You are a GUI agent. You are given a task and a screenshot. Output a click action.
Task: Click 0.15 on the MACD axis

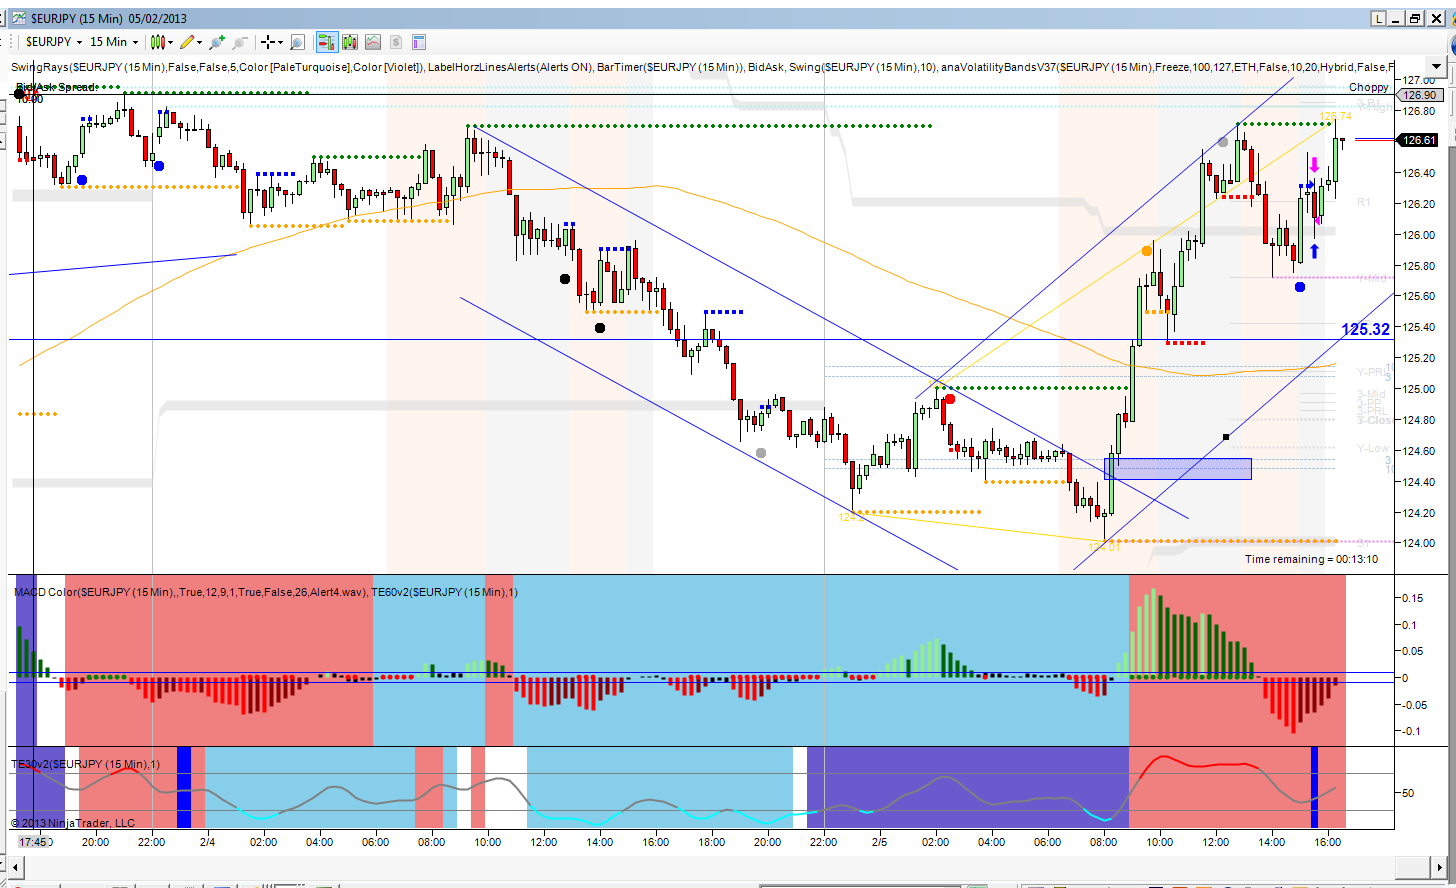[x=1412, y=598]
